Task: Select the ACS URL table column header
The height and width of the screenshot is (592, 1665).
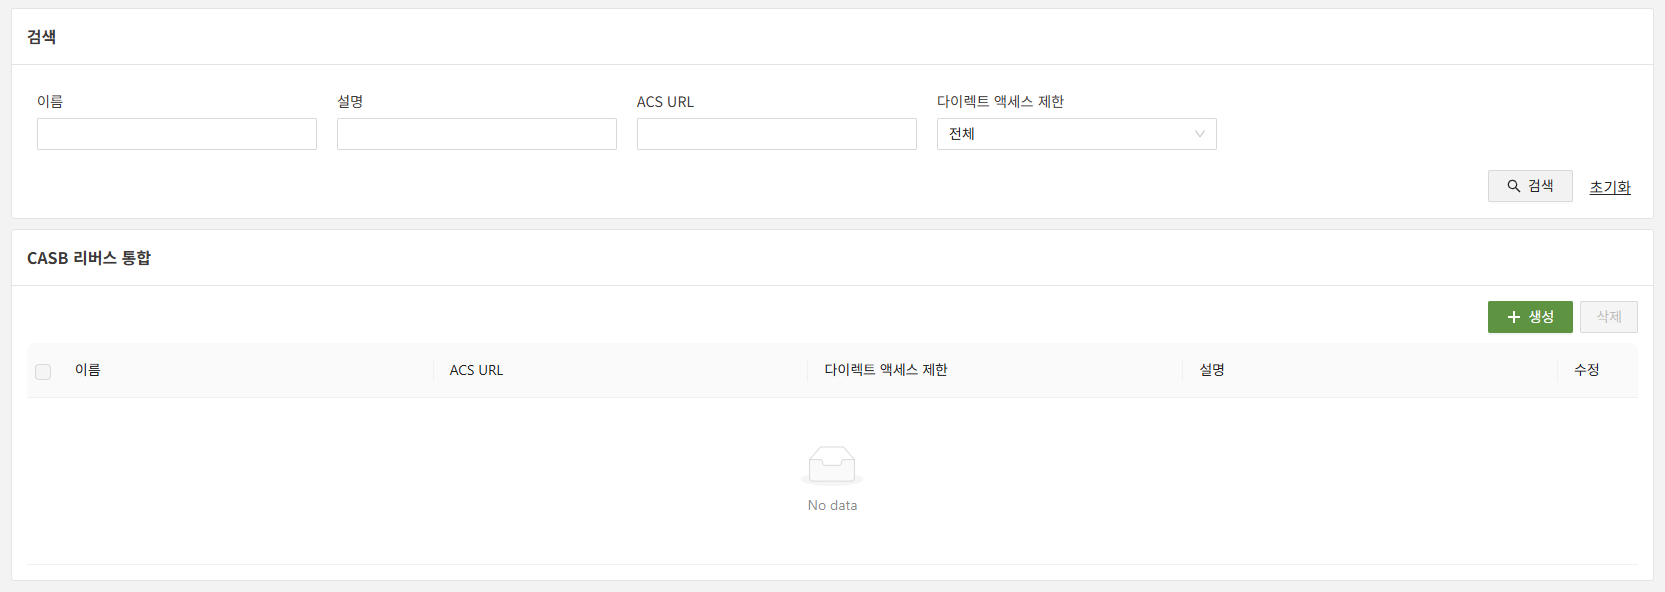Action: click(x=476, y=370)
